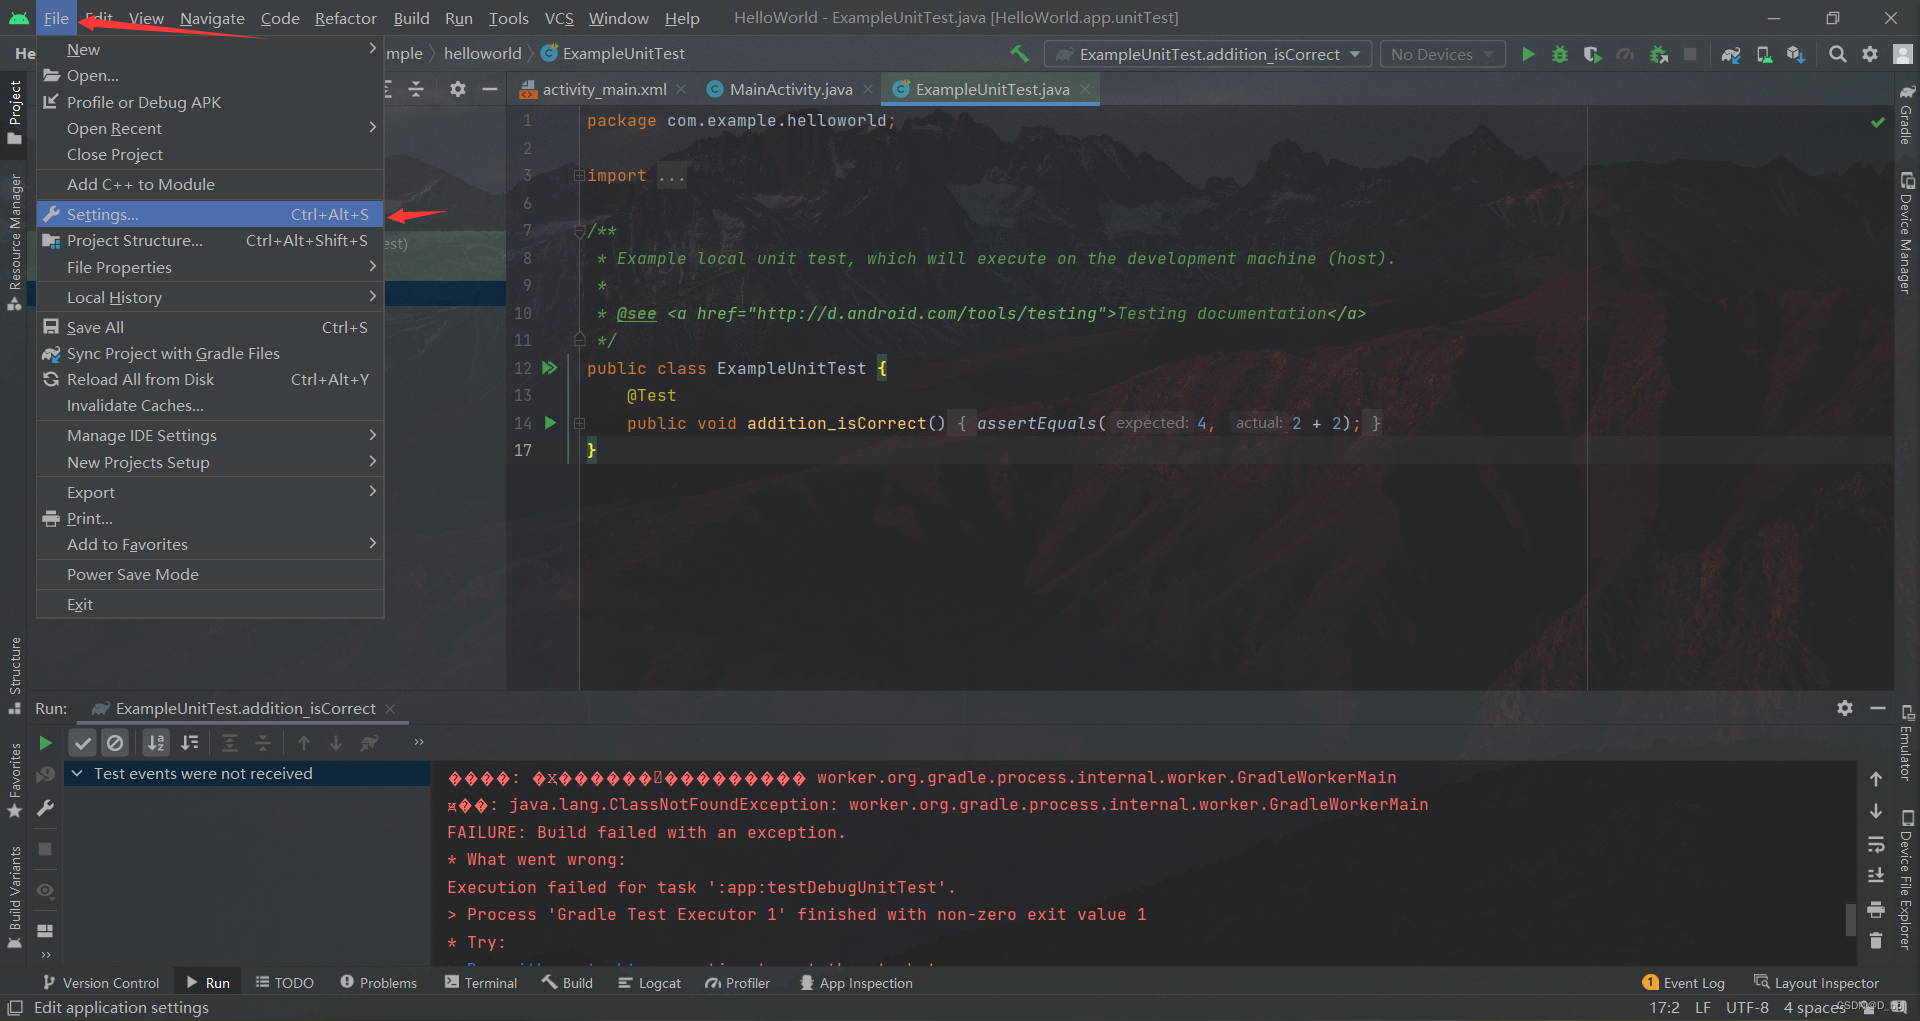Switch to the MainActivity.java tab
Viewport: 1920px width, 1021px height.
click(790, 89)
